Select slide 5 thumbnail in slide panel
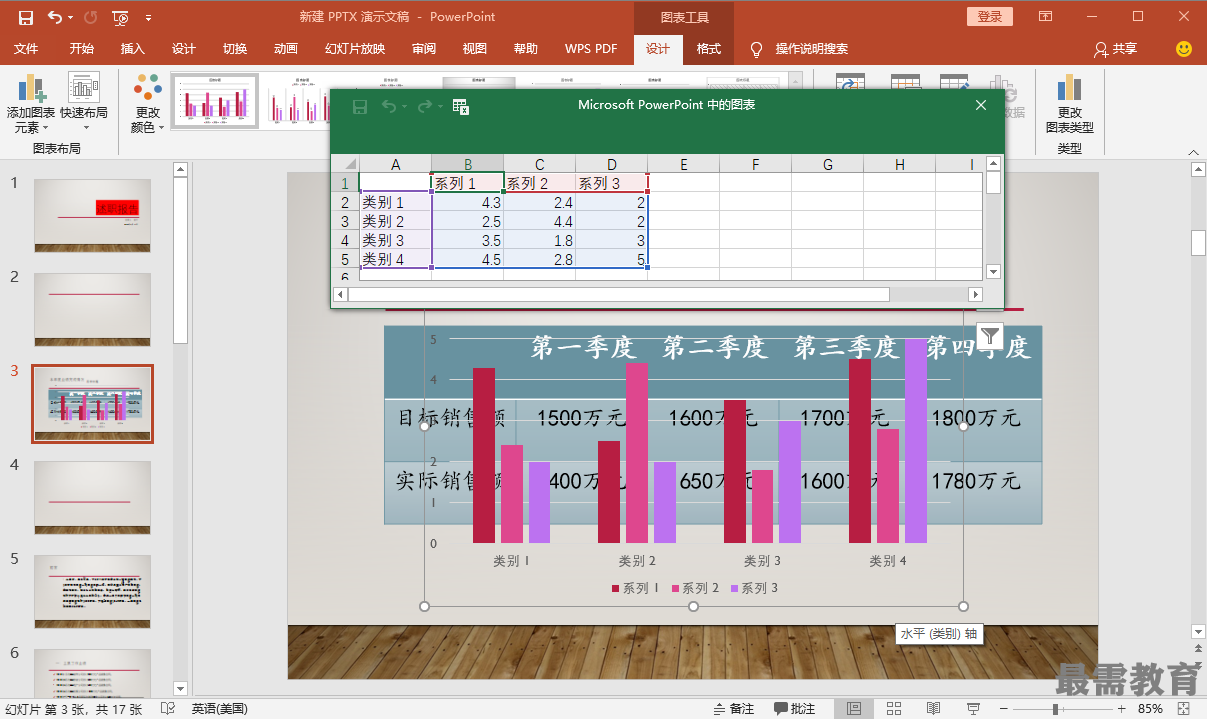 point(92,591)
